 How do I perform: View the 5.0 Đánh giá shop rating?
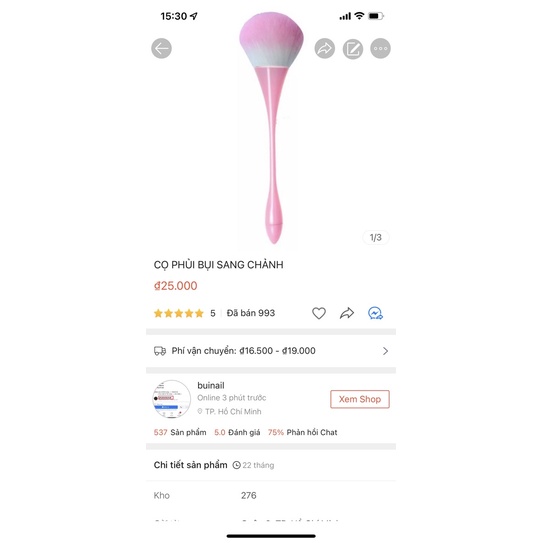(x=237, y=432)
